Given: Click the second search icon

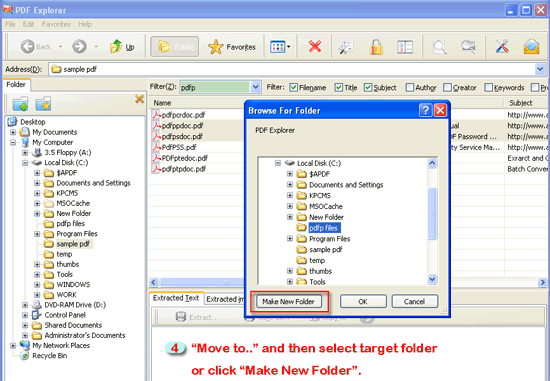Looking at the screenshot, I should click(468, 47).
